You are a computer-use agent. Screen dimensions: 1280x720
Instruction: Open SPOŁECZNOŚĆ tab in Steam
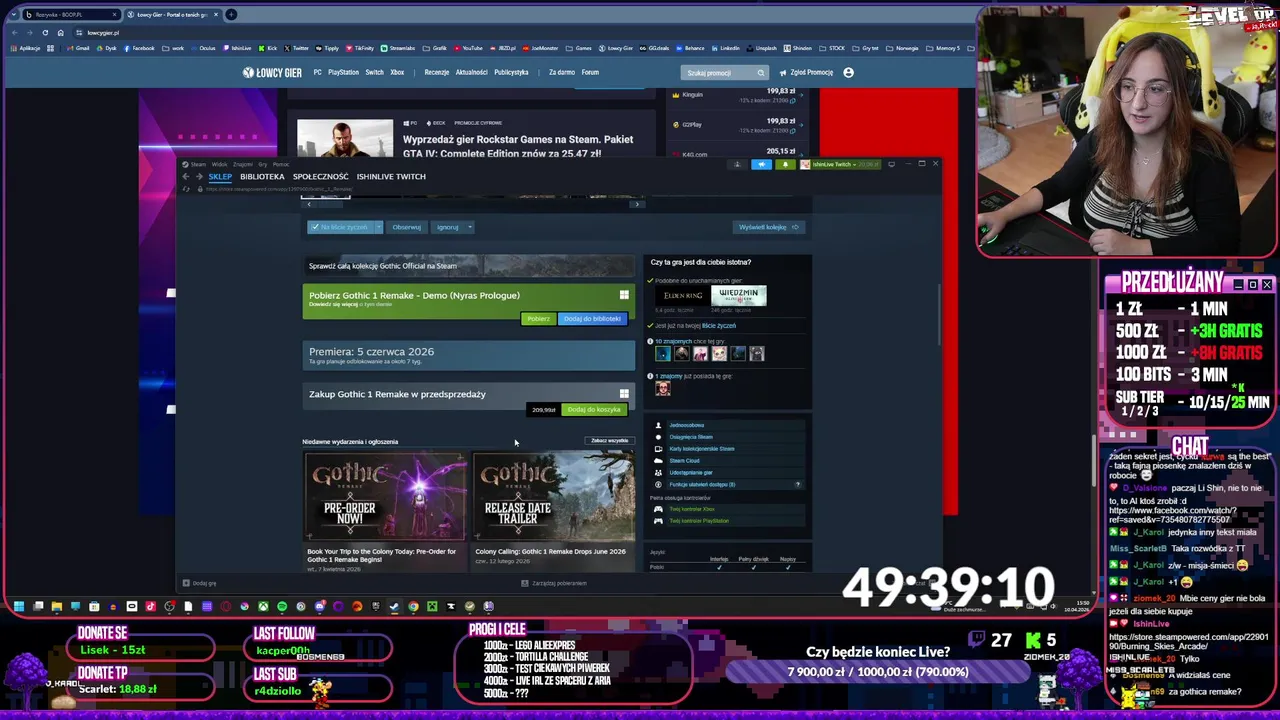320,176
